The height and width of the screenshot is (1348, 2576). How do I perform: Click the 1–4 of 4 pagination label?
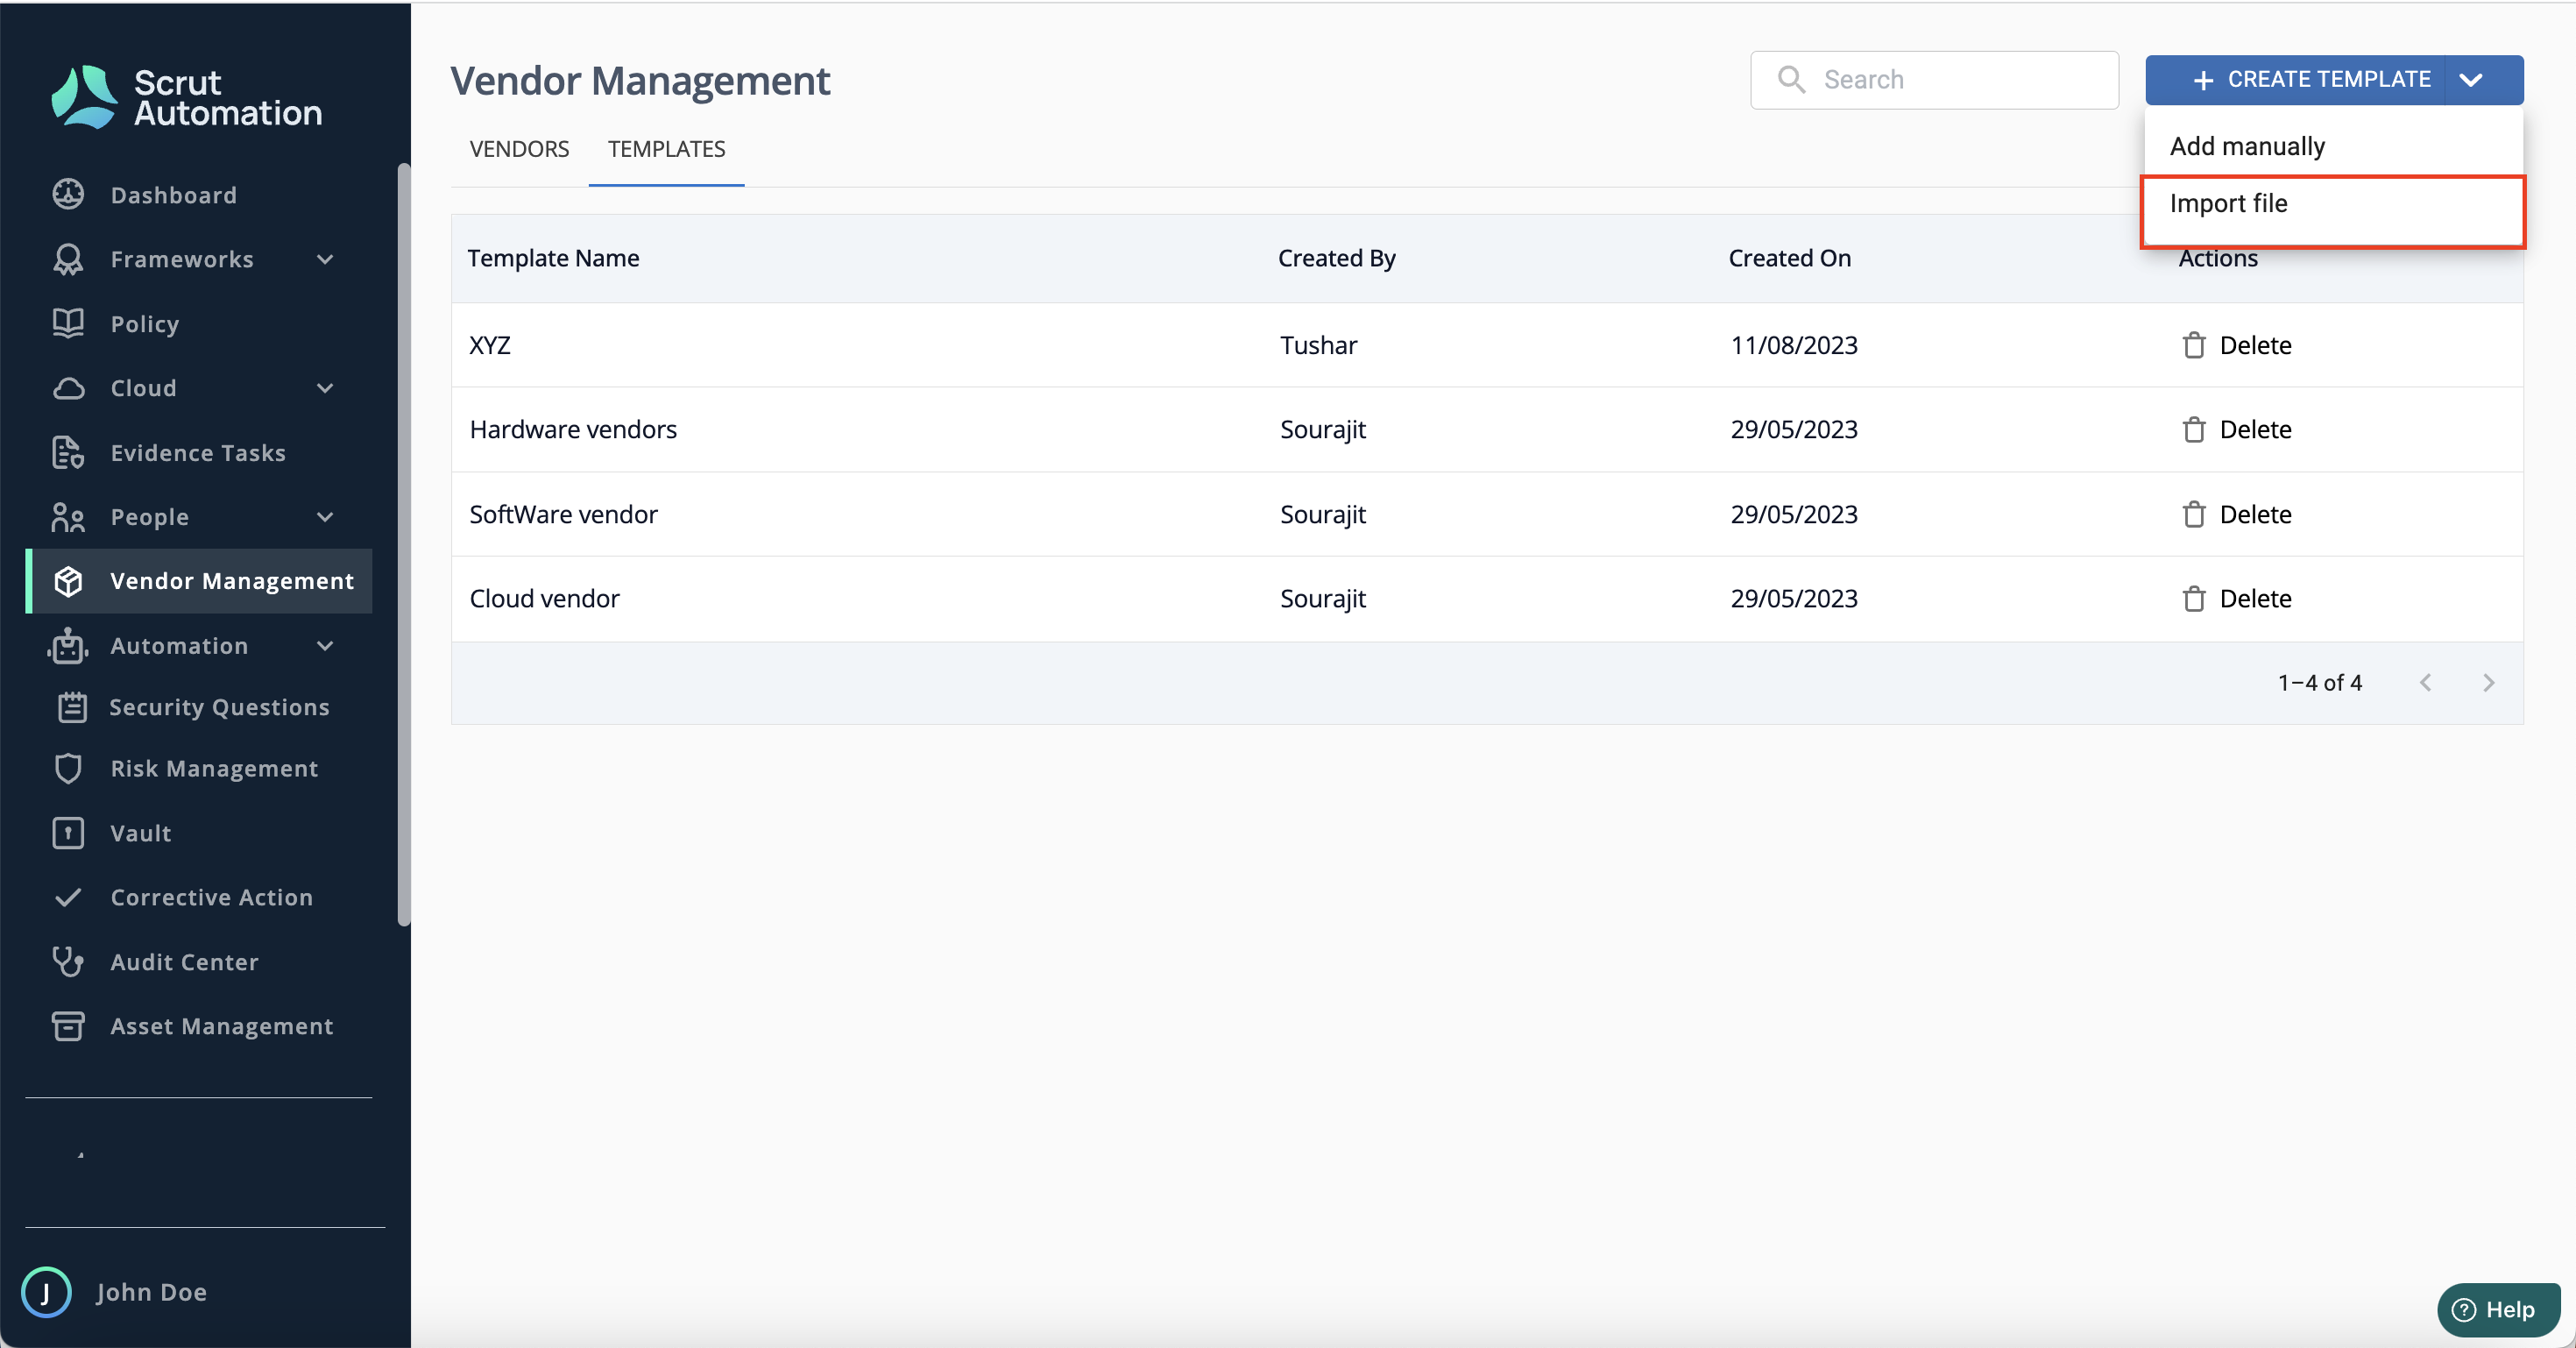(2319, 683)
